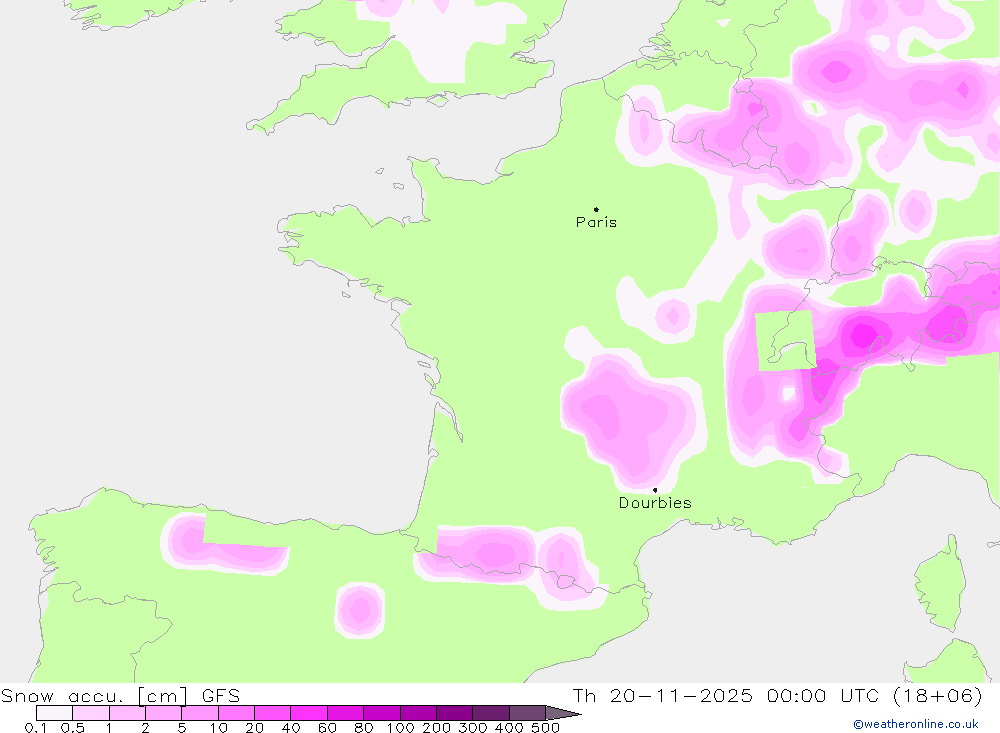The image size is (1000, 733).
Task: Pick the 5–10 cm legend swatch
Action: coord(200,713)
